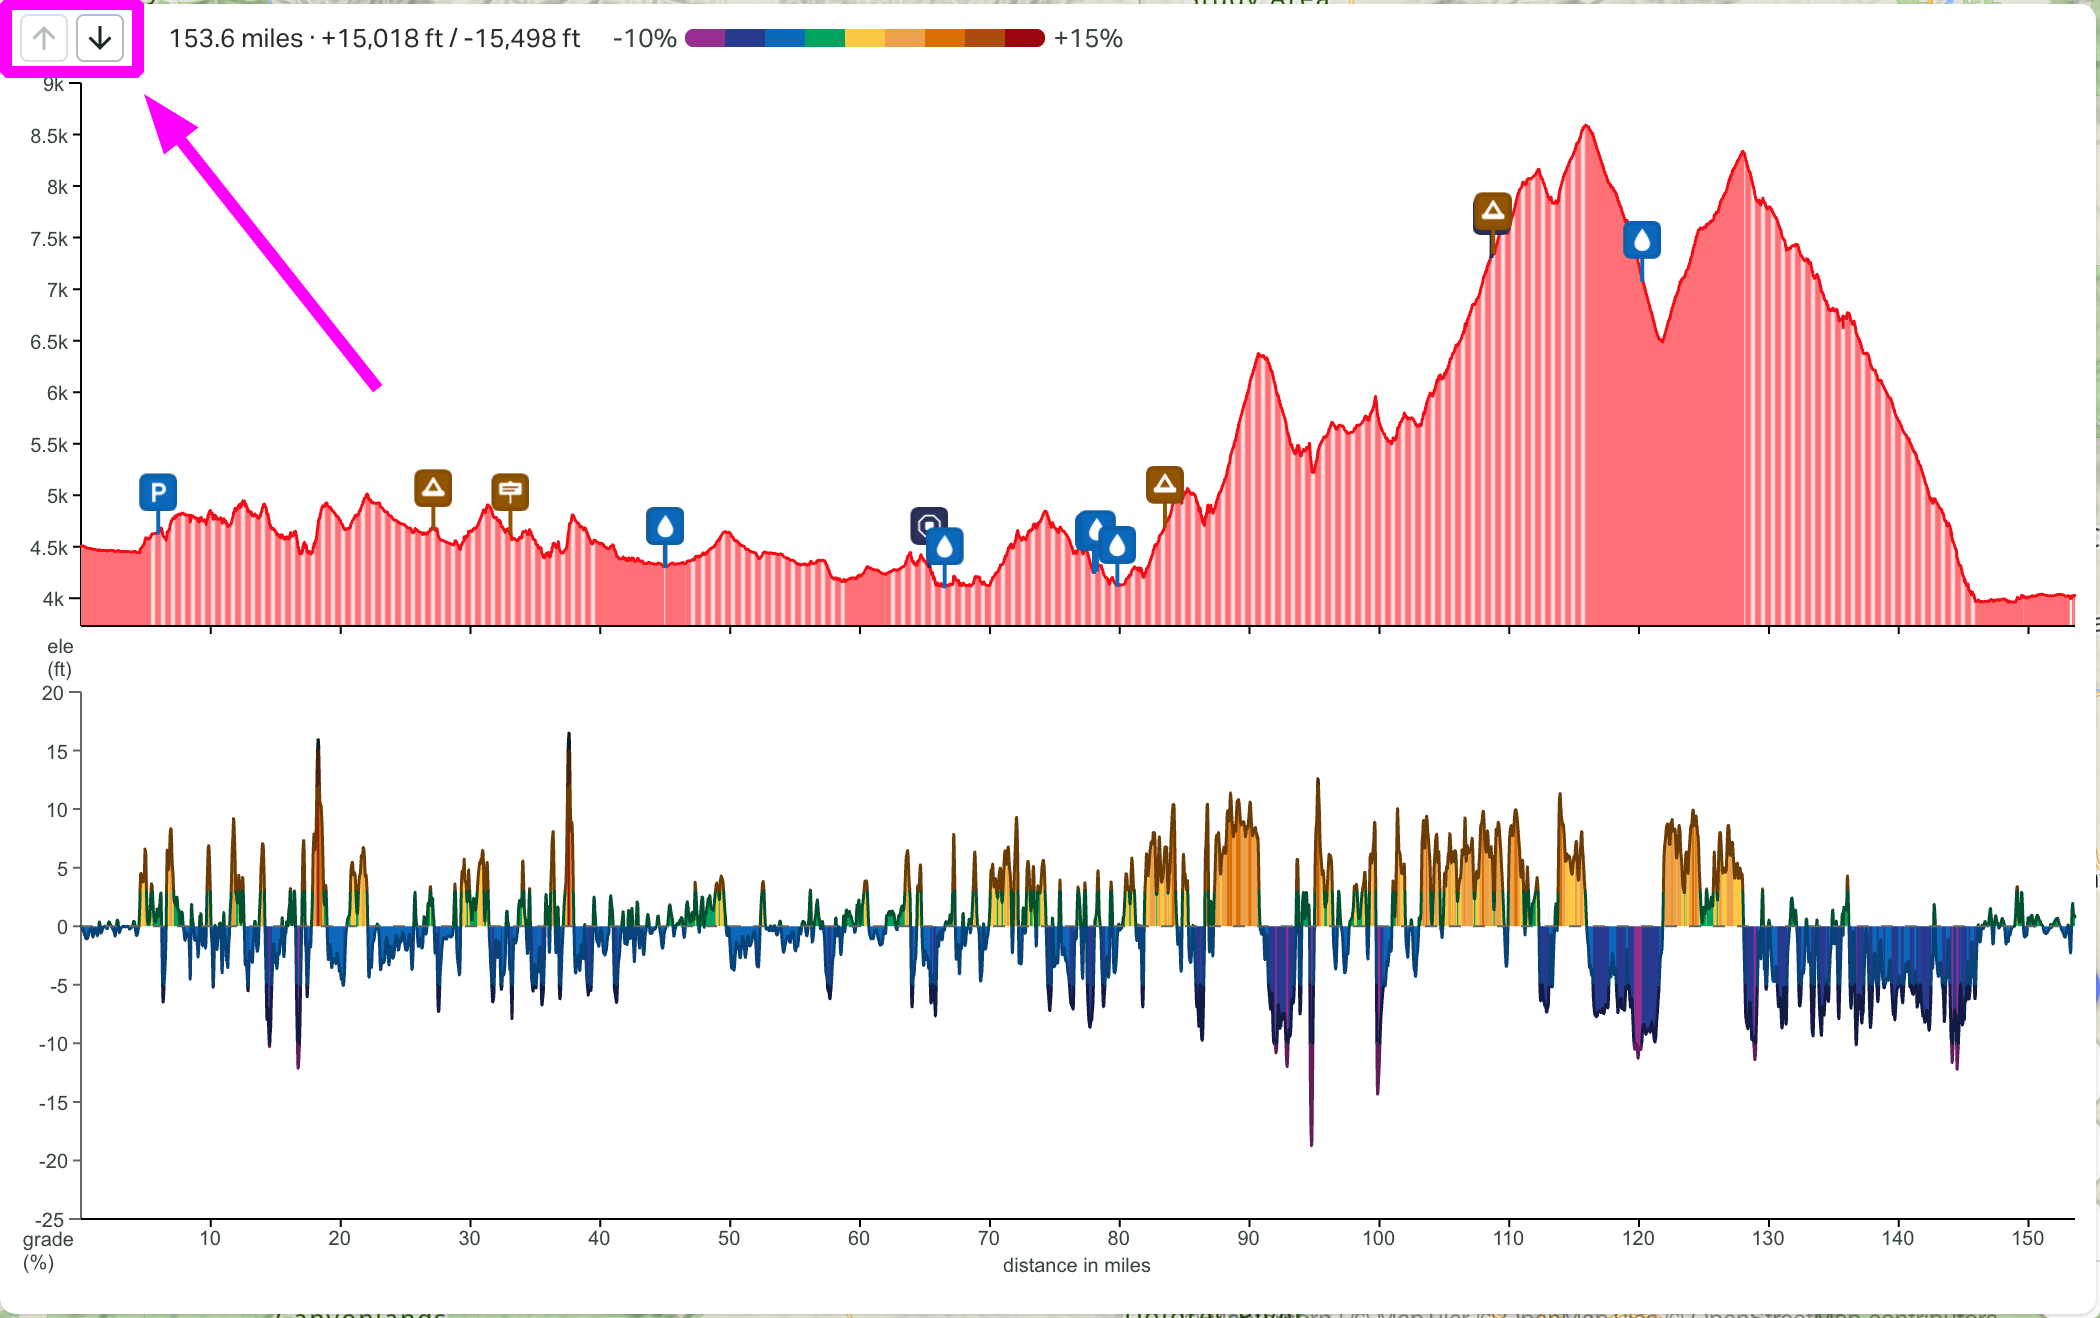Click the "6k" elevation axis tick label
Image resolution: width=2100 pixels, height=1318 pixels.
click(x=57, y=393)
